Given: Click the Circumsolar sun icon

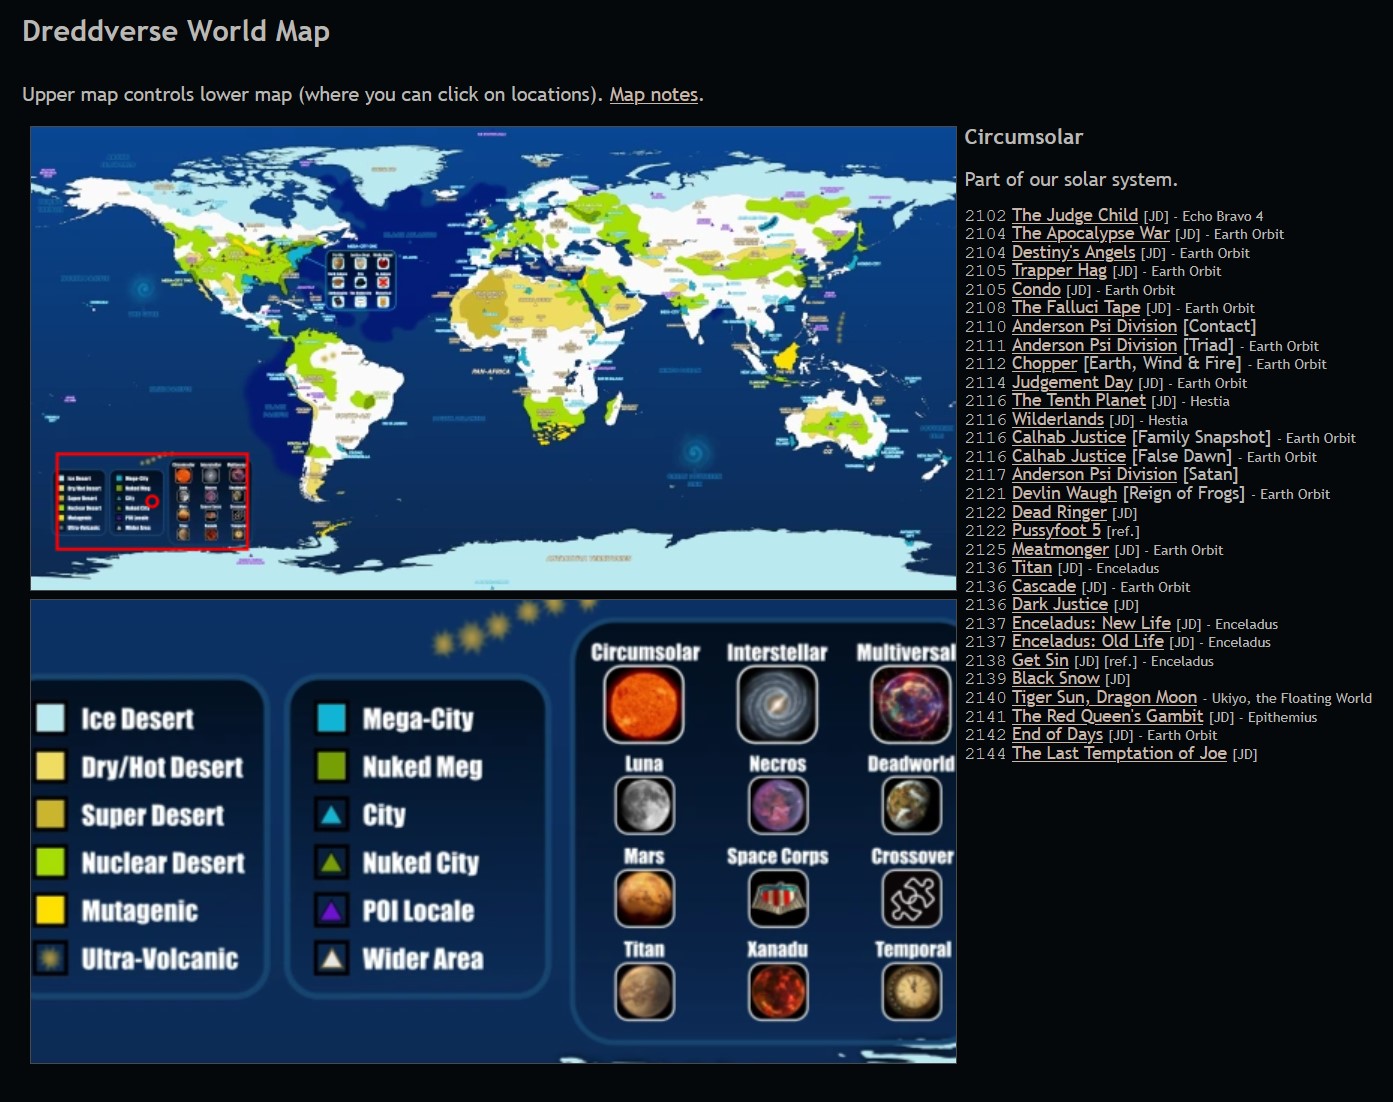Looking at the screenshot, I should pyautogui.click(x=644, y=705).
